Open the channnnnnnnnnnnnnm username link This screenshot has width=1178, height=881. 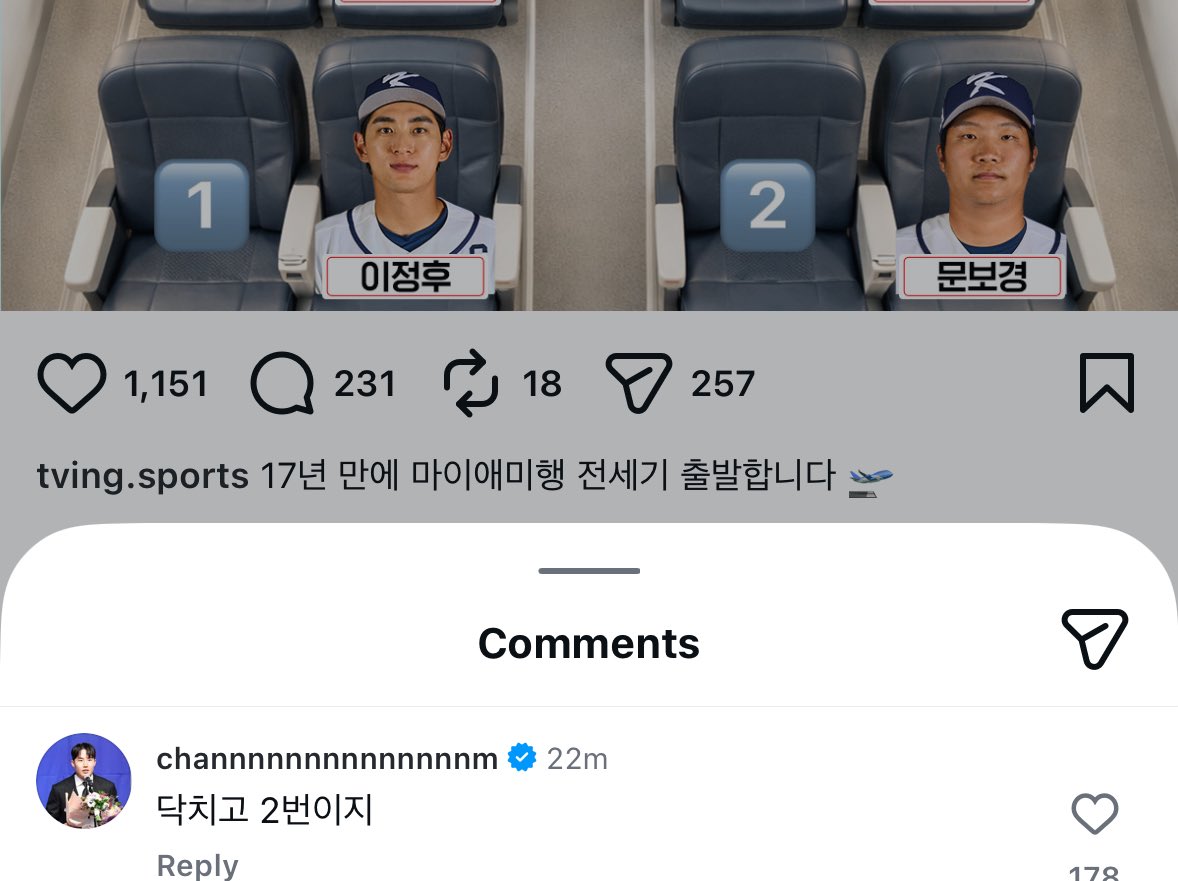[x=327, y=759]
